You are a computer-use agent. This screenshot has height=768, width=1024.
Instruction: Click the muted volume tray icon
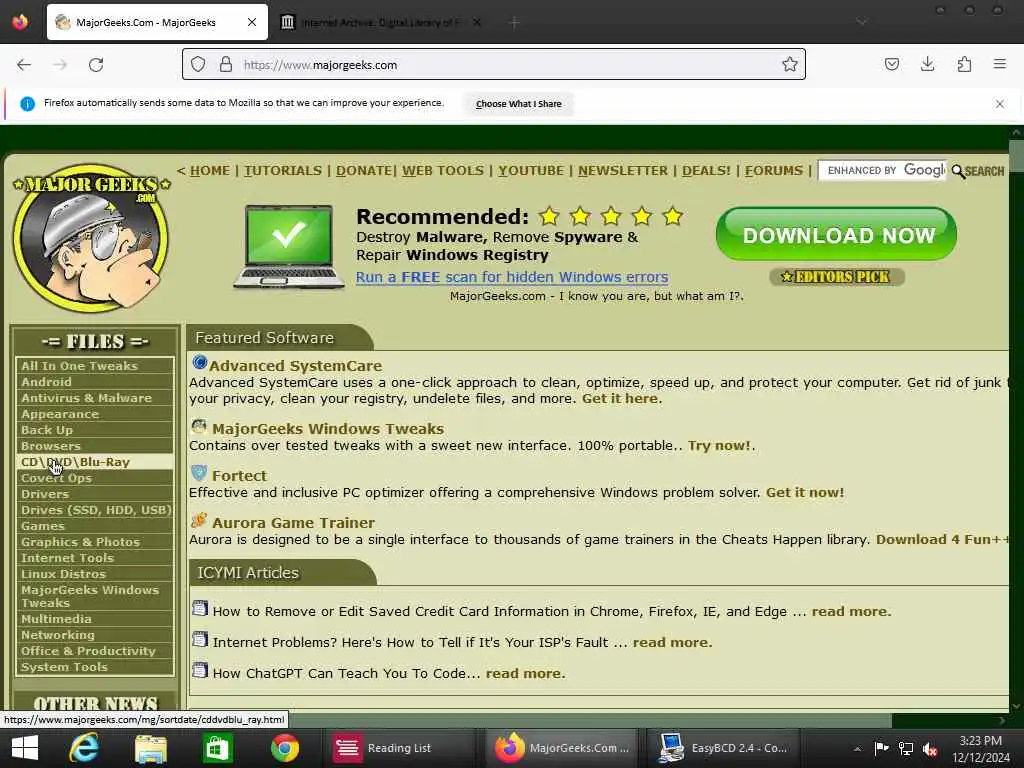(x=930, y=748)
